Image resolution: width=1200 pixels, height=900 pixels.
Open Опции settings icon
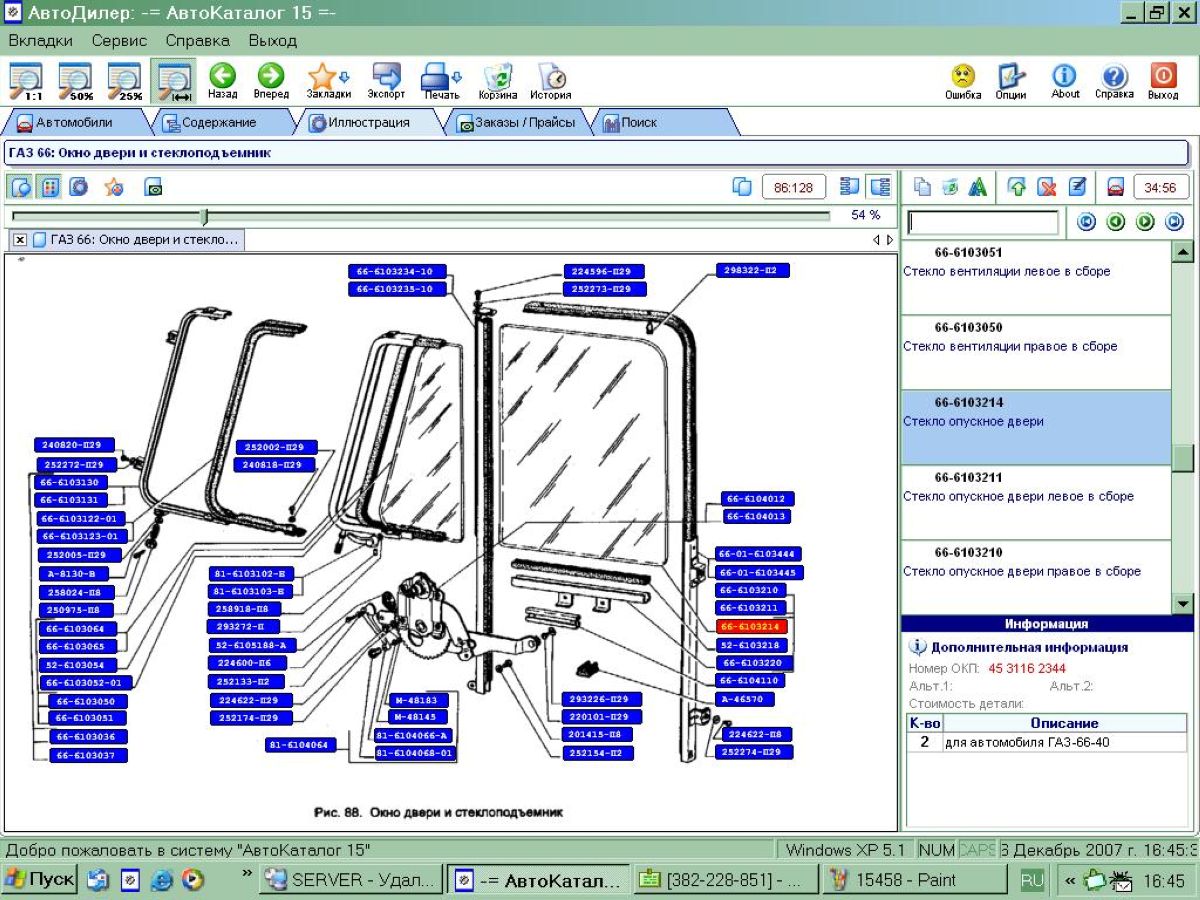1011,80
